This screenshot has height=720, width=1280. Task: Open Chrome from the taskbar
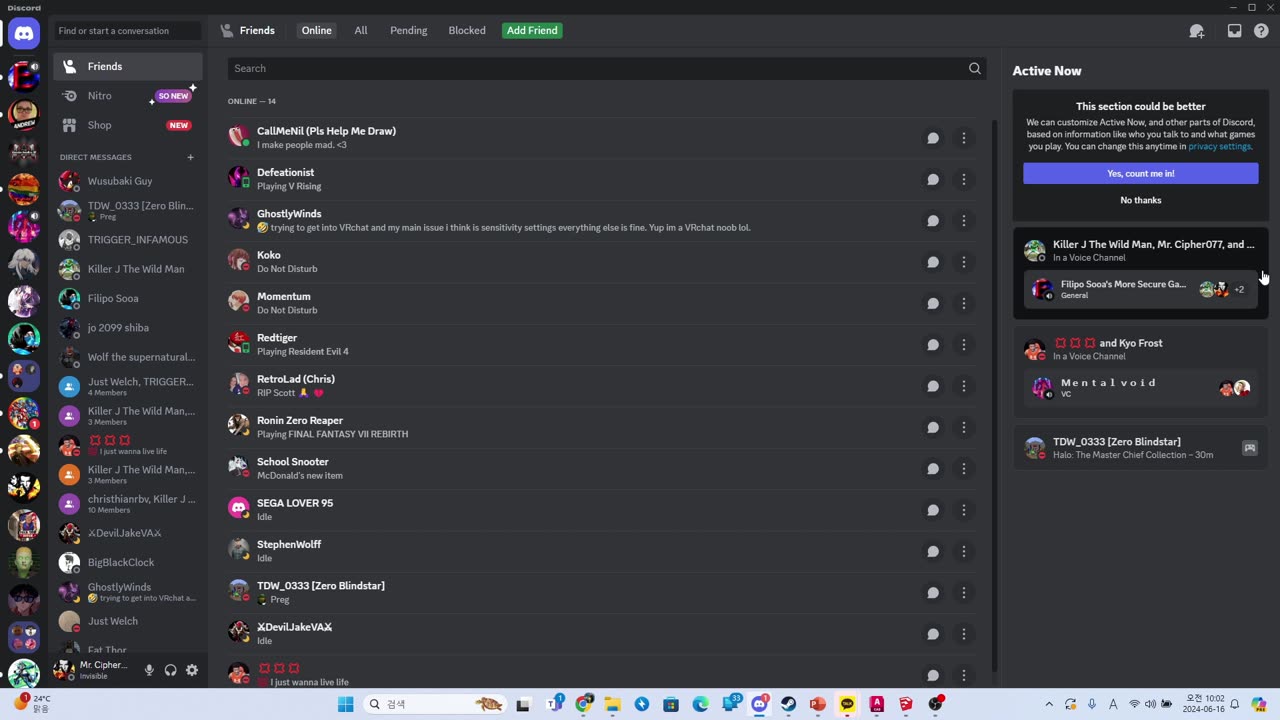click(584, 704)
